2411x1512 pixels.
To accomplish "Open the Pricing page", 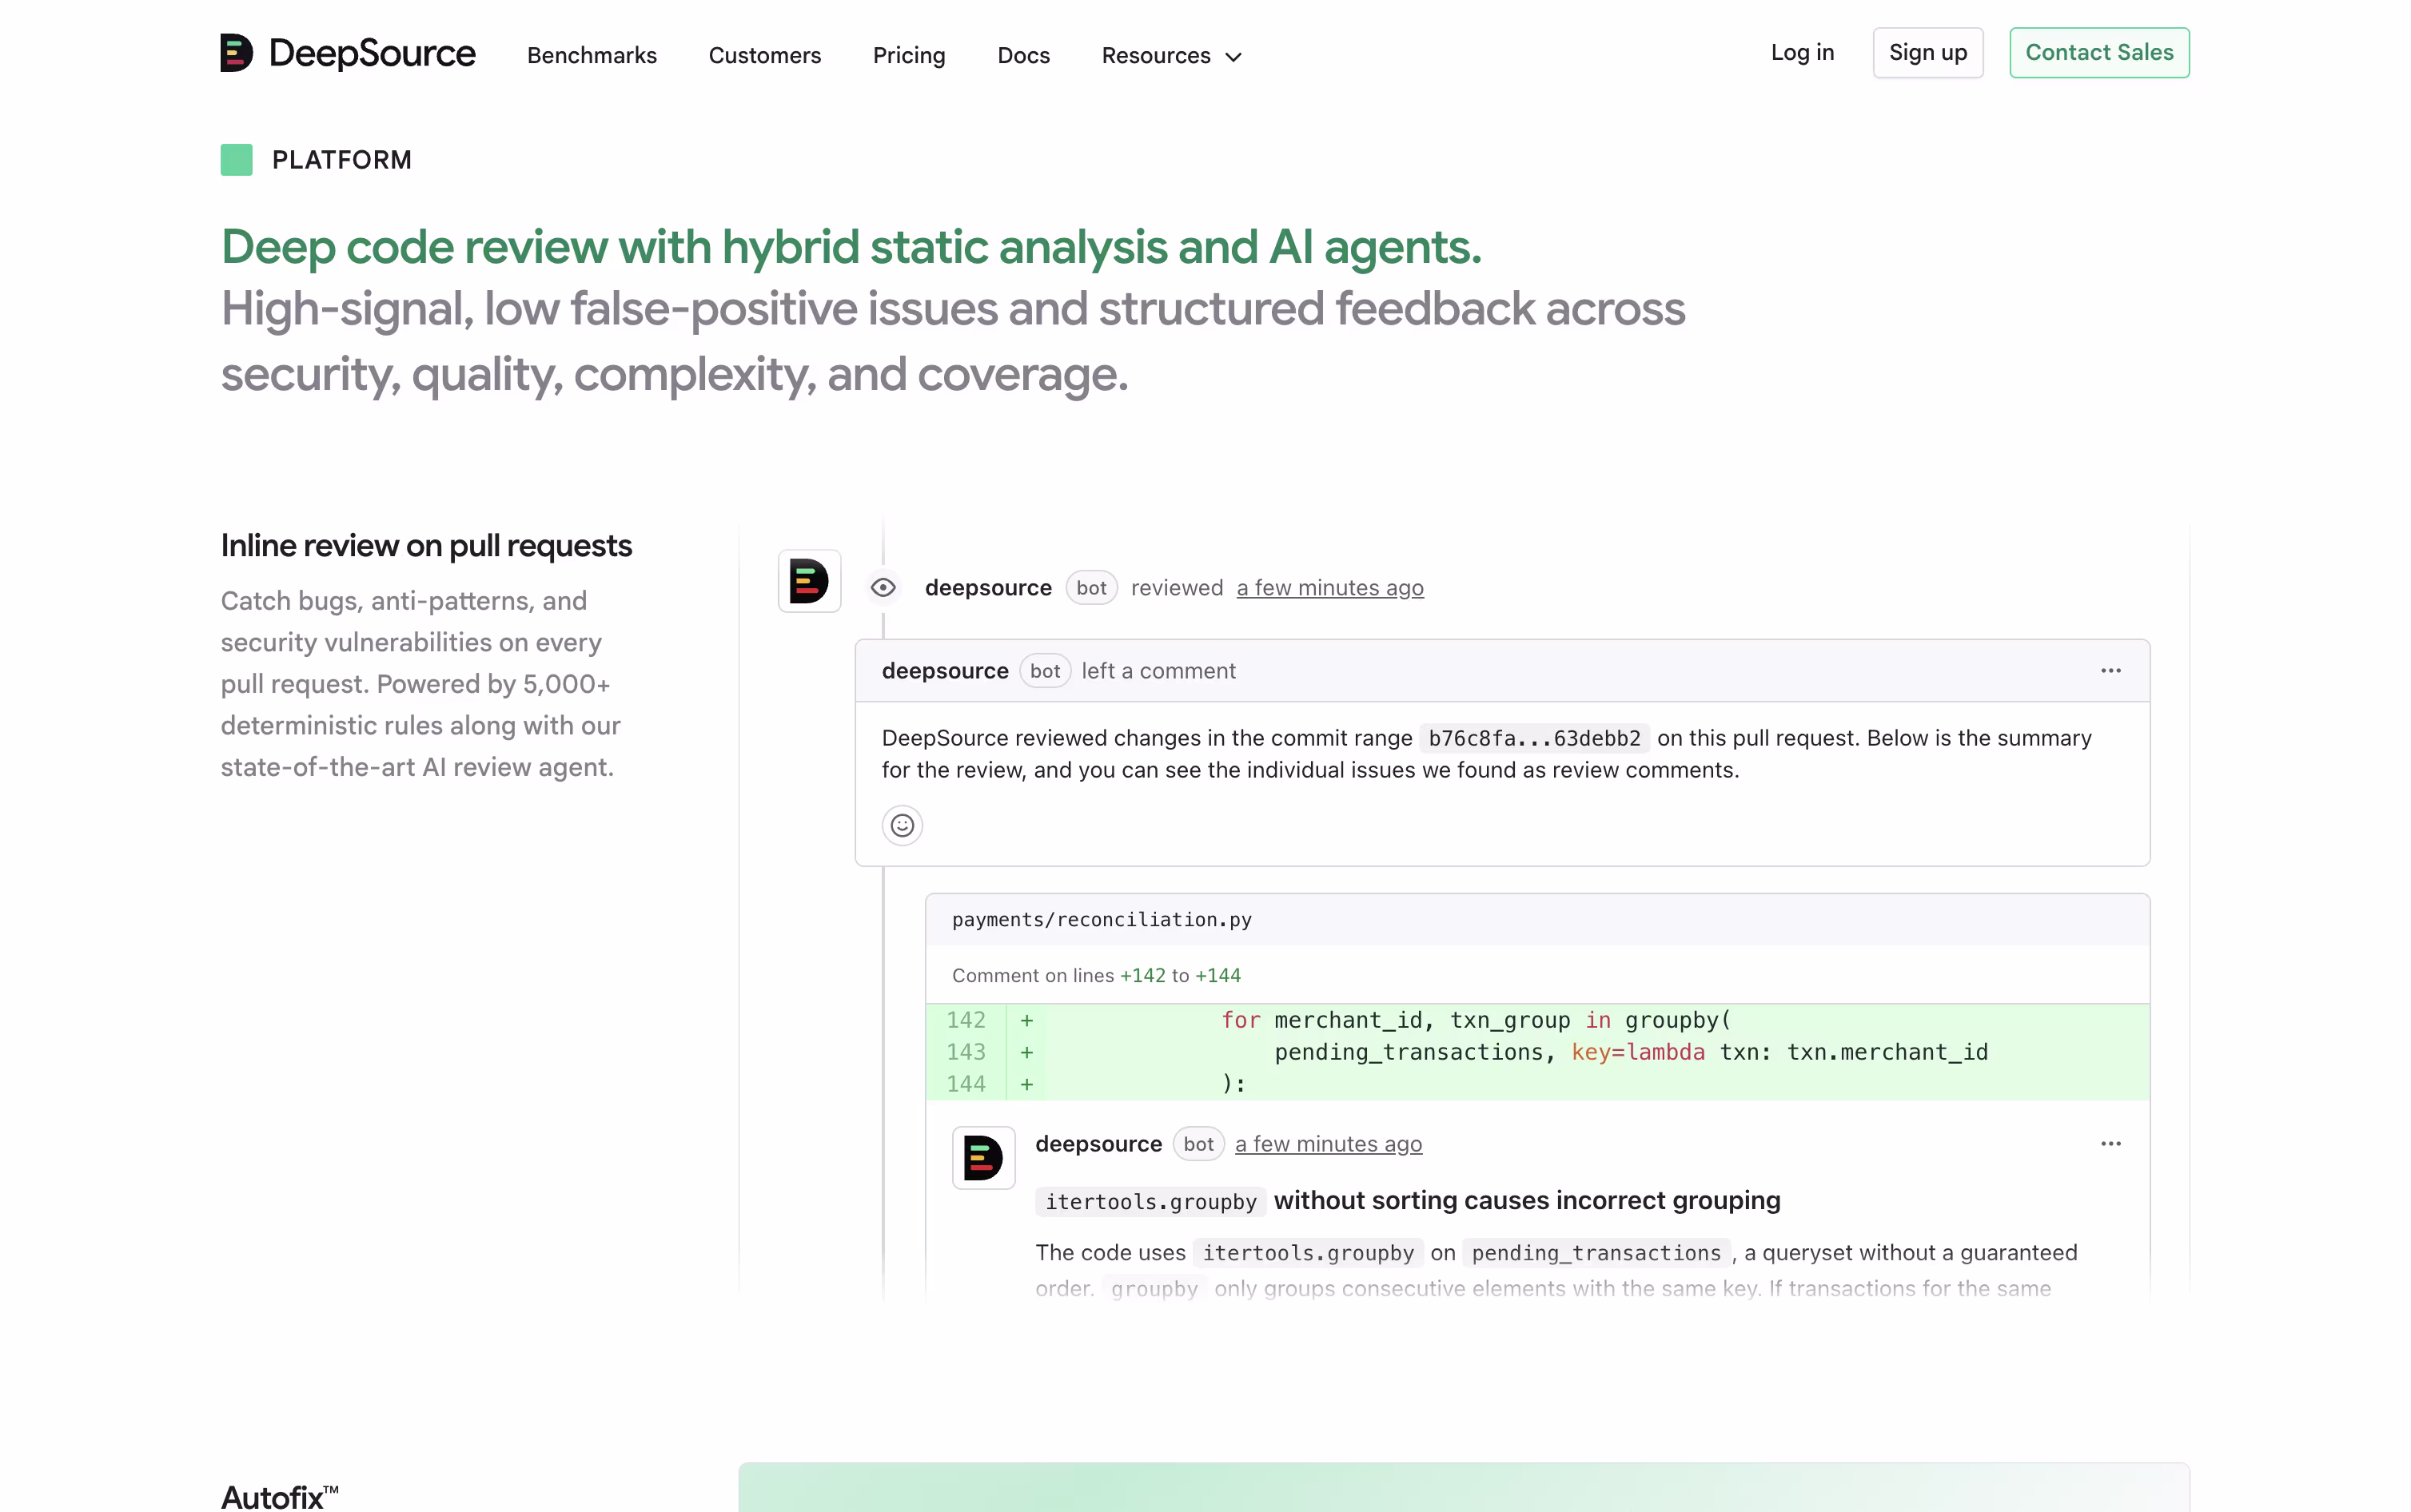I will point(909,55).
